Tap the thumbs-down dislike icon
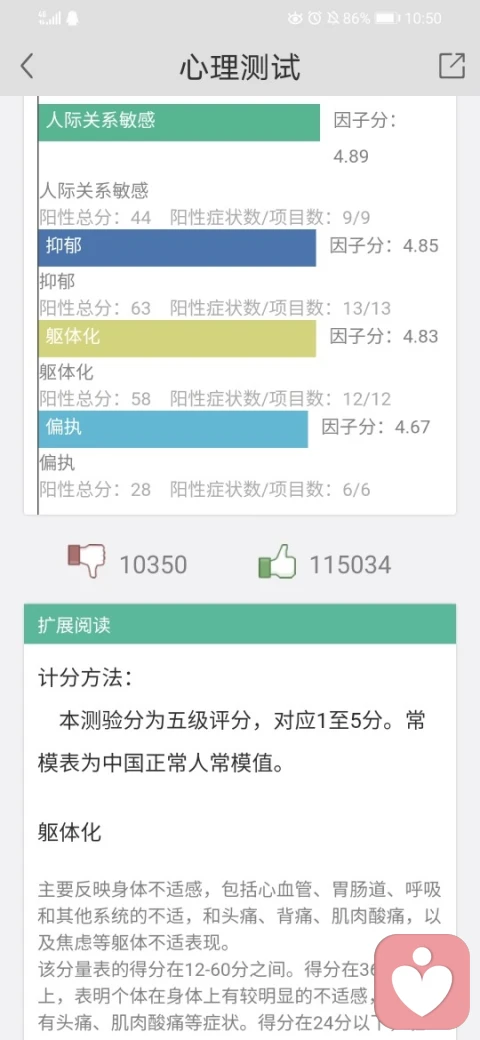 coord(87,561)
